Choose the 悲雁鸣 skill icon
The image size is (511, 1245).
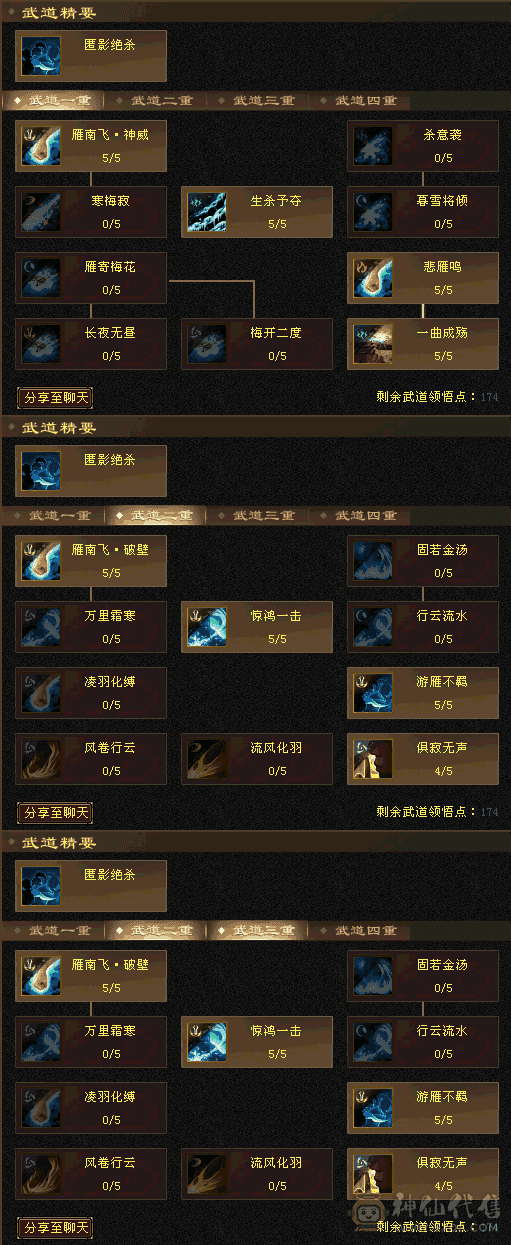pos(372,278)
